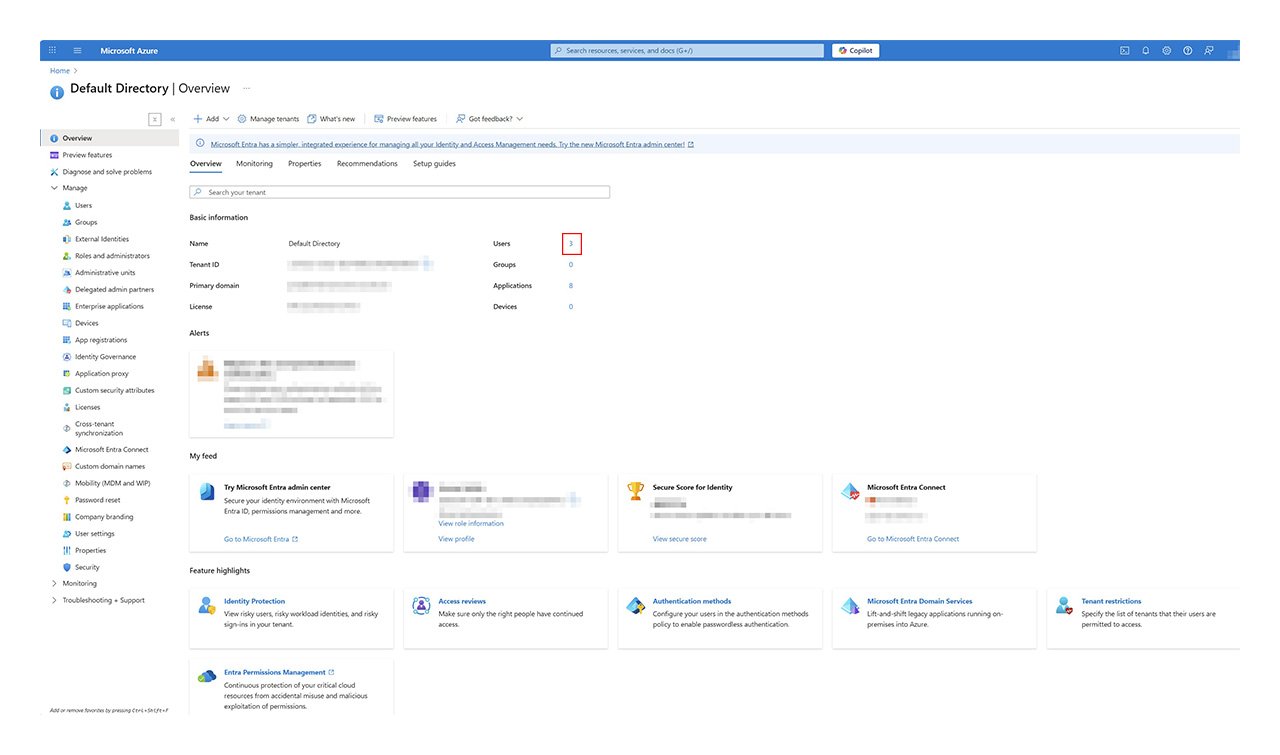This screenshot has width=1280, height=755.
Task: Switch to the Recommendations tab
Action: coord(367,164)
